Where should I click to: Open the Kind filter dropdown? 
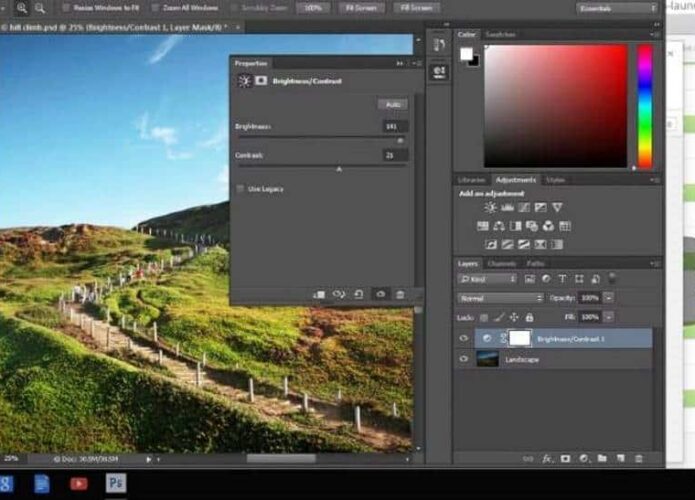point(487,279)
